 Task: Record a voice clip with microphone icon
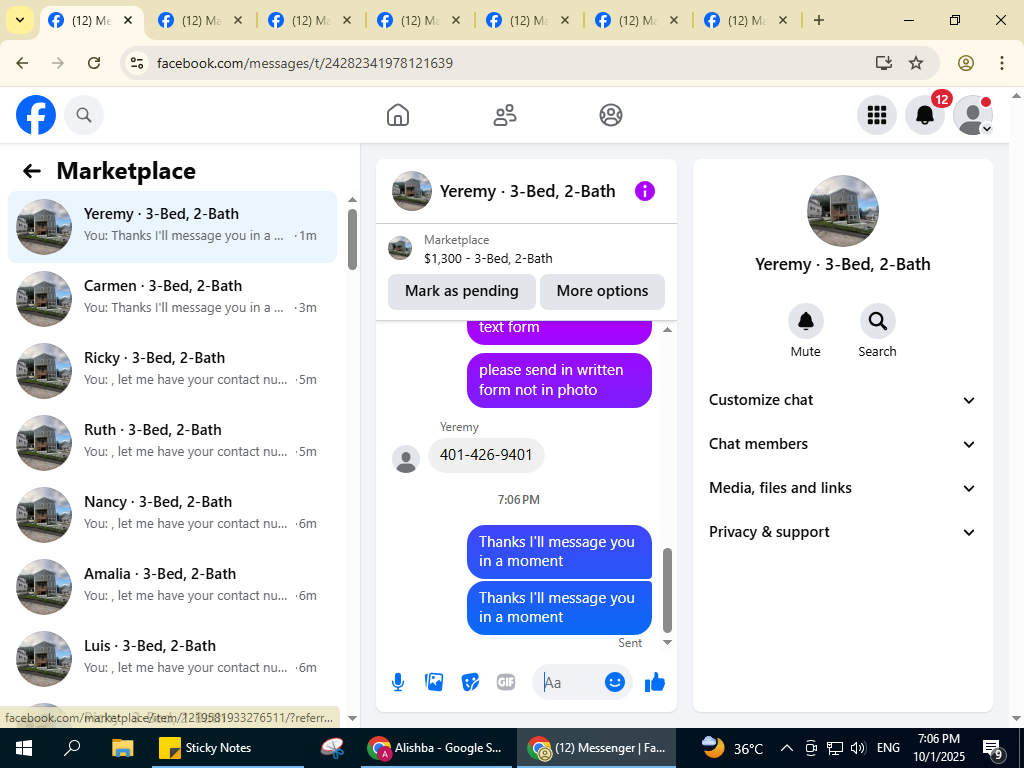click(398, 682)
